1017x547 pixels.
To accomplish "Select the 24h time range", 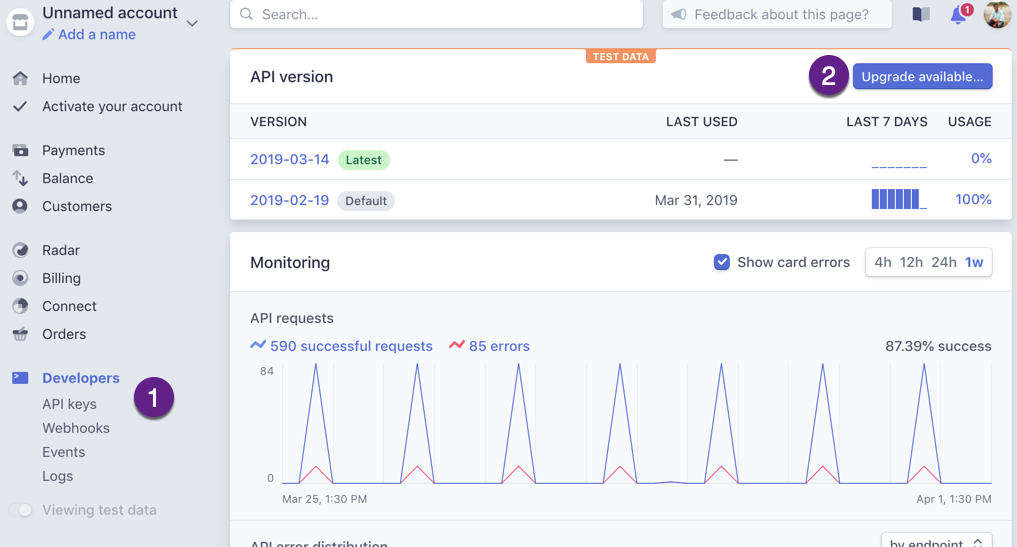I will (x=944, y=262).
